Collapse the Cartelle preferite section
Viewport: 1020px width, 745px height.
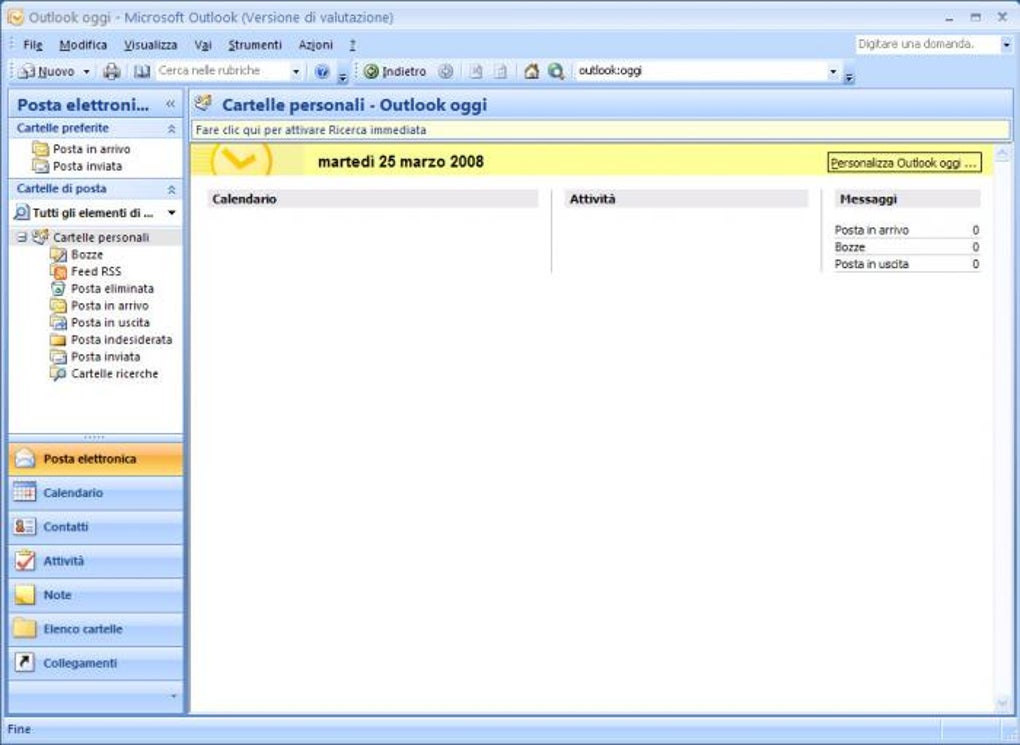(171, 129)
